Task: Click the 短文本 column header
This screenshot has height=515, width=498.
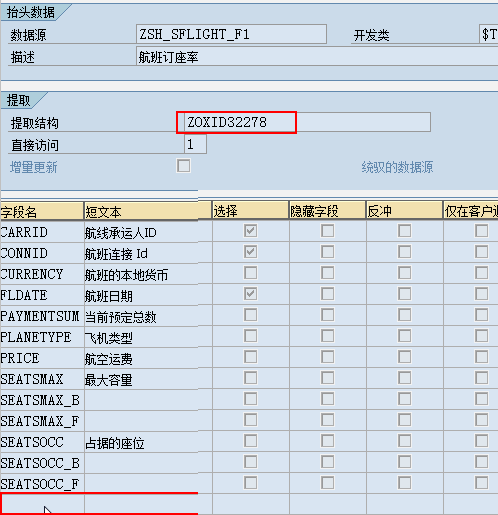Action: (148, 211)
